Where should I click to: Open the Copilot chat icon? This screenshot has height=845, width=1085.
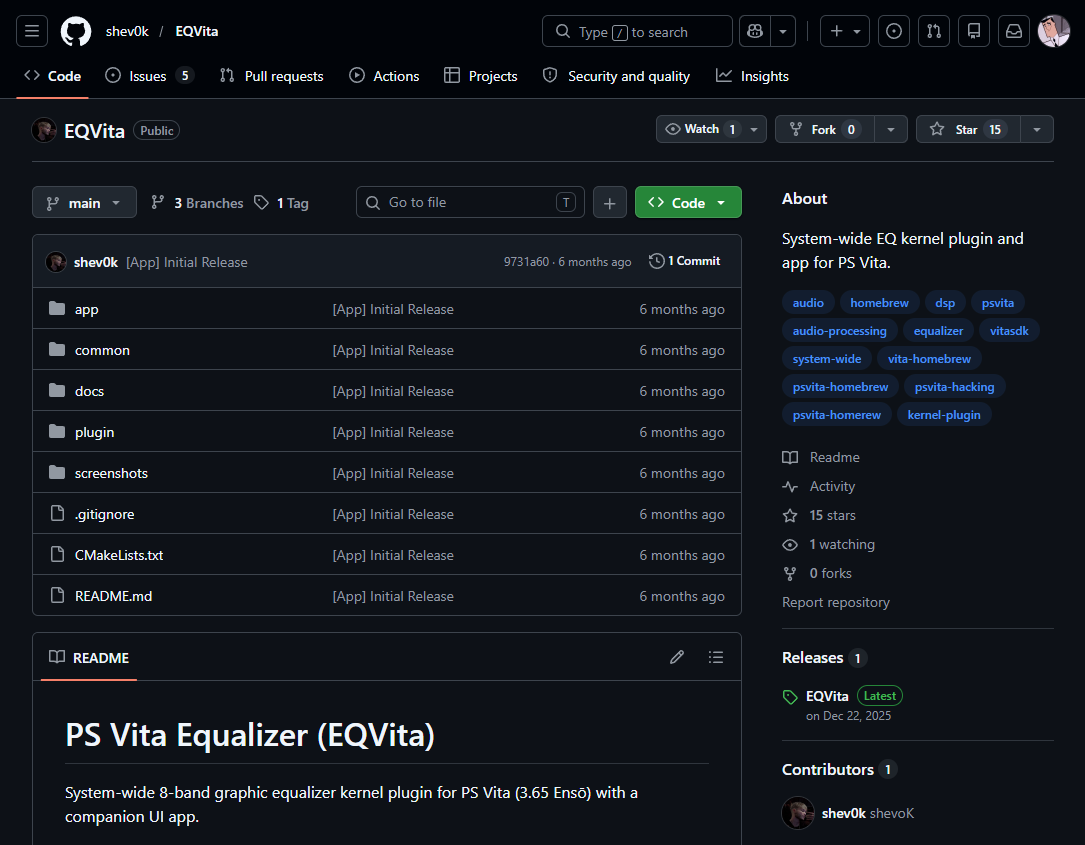point(755,31)
